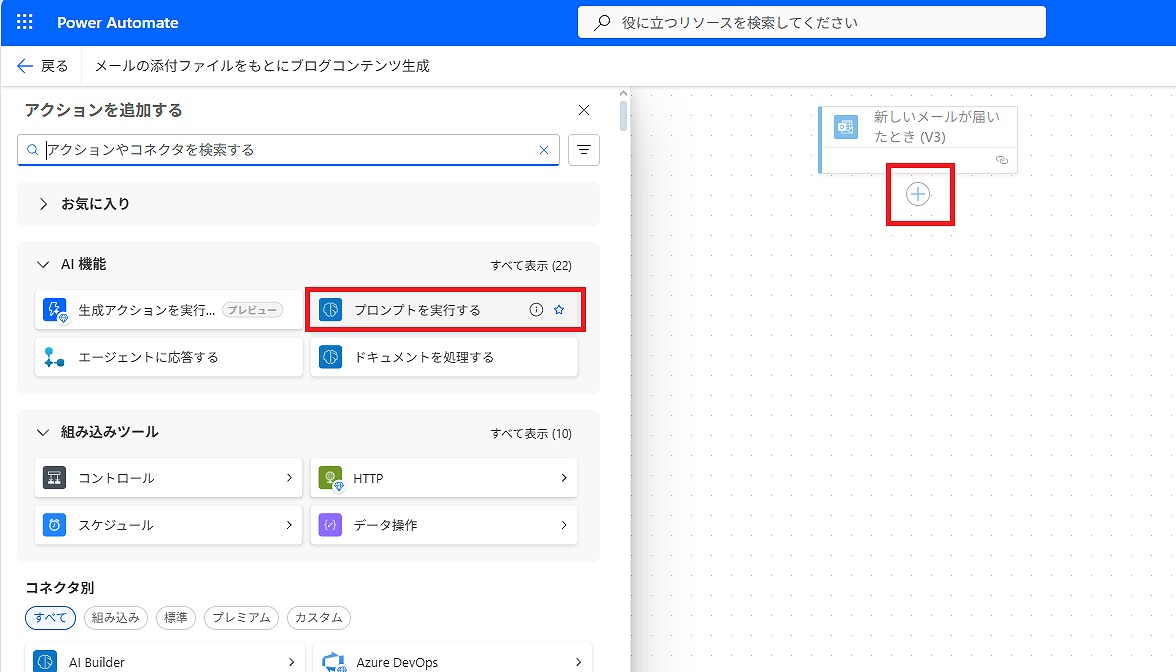
Task: Close the アクションを追加する panel
Action: (x=584, y=110)
